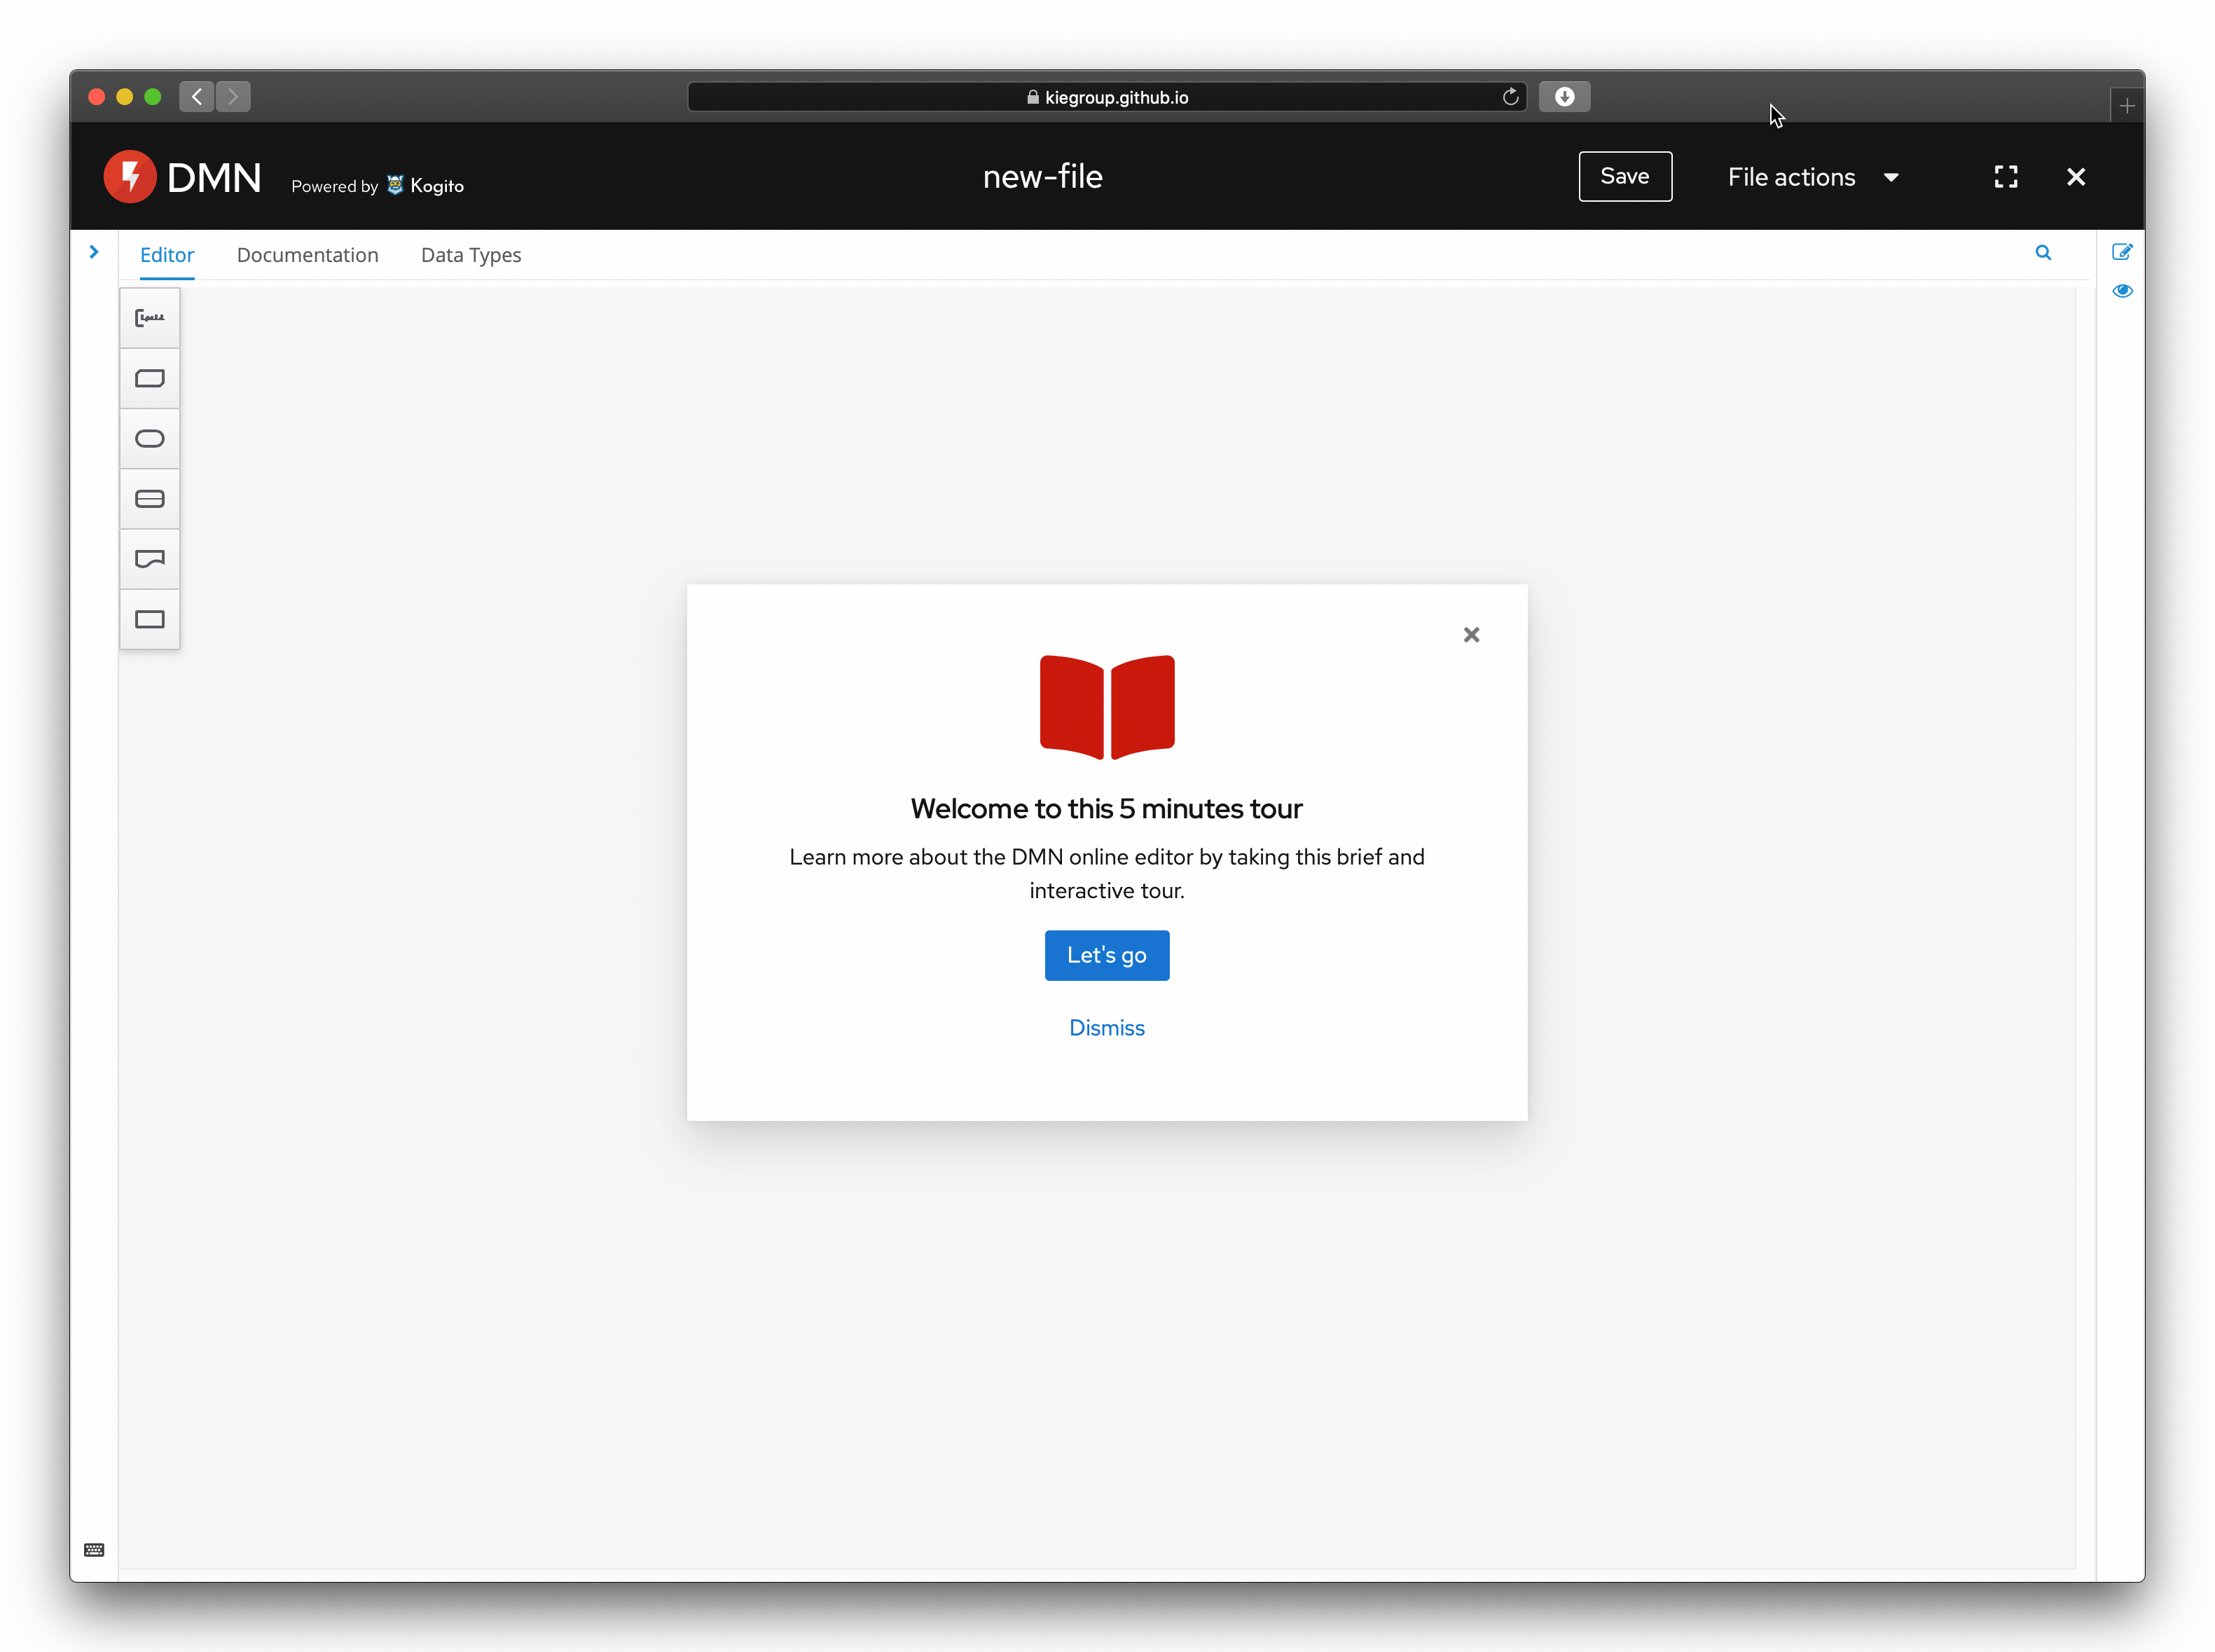The width and height of the screenshot is (2215, 1652).
Task: Open the diagram search magnifier
Action: [x=2043, y=253]
